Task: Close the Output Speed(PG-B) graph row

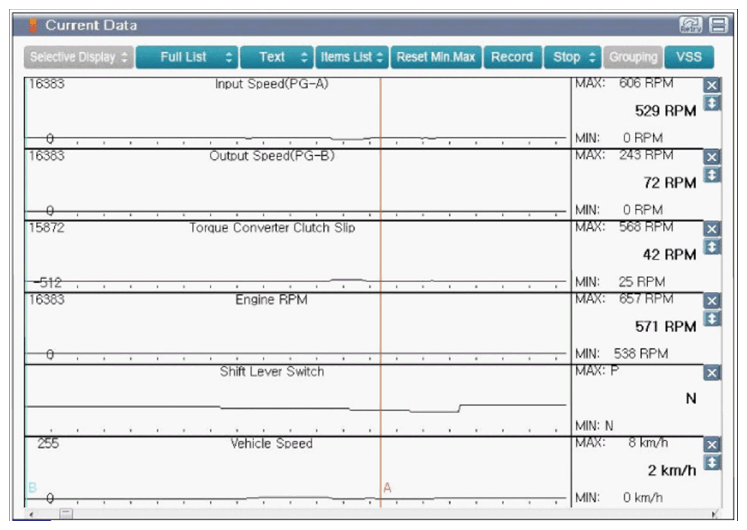Action: point(712,157)
